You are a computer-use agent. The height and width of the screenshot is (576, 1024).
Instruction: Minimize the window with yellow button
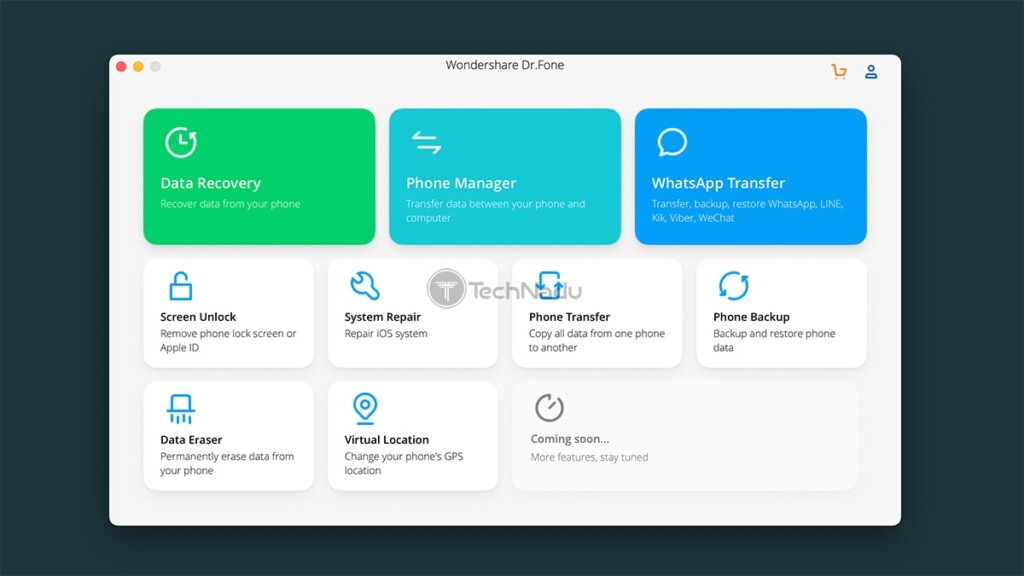click(x=138, y=67)
